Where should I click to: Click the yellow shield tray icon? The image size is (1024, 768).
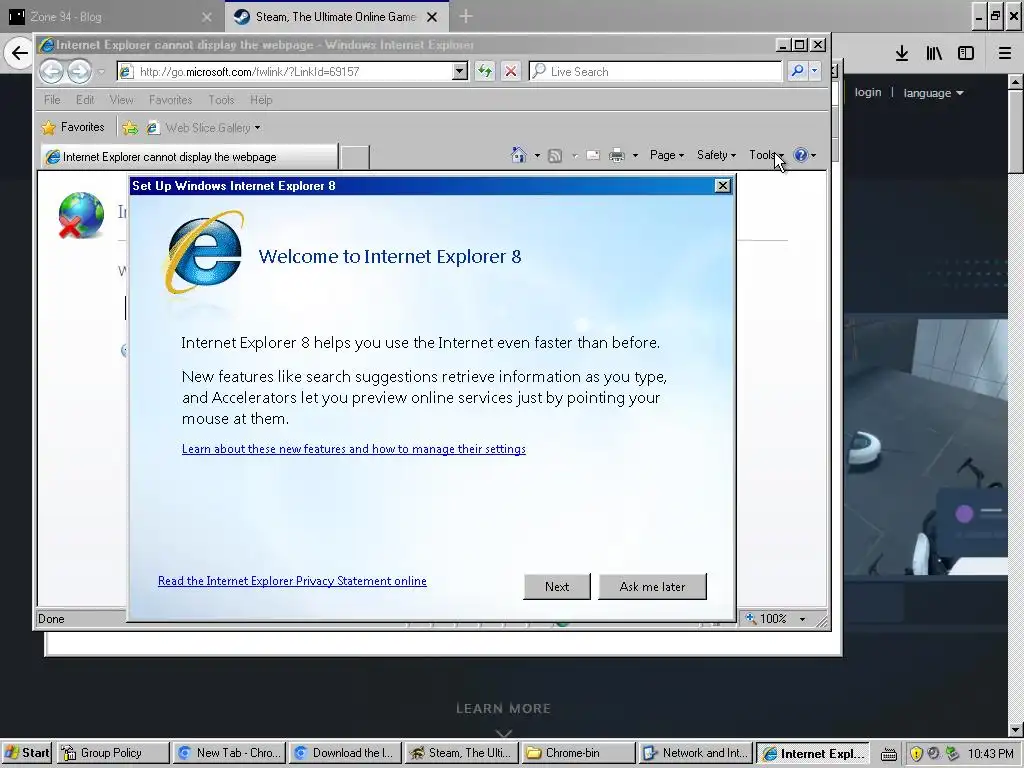click(916, 754)
